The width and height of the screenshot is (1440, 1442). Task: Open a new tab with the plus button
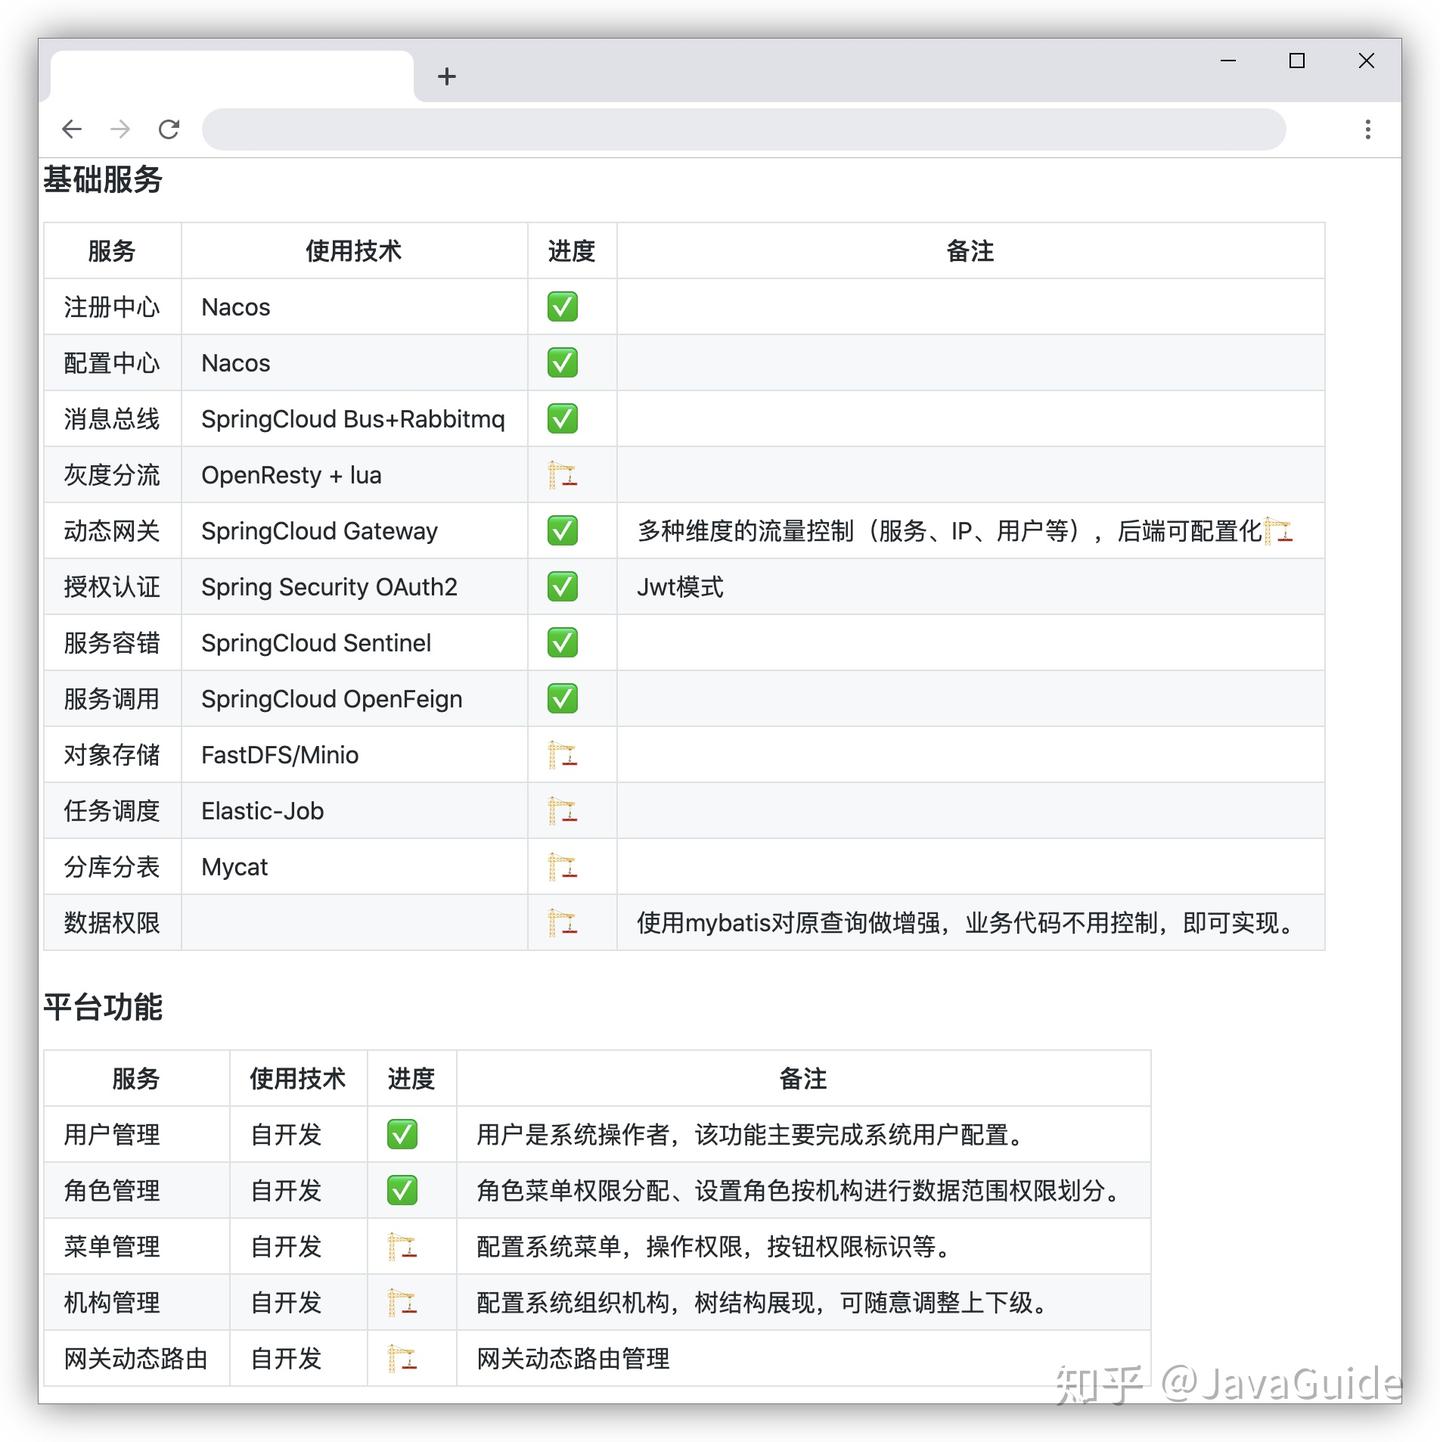point(447,76)
